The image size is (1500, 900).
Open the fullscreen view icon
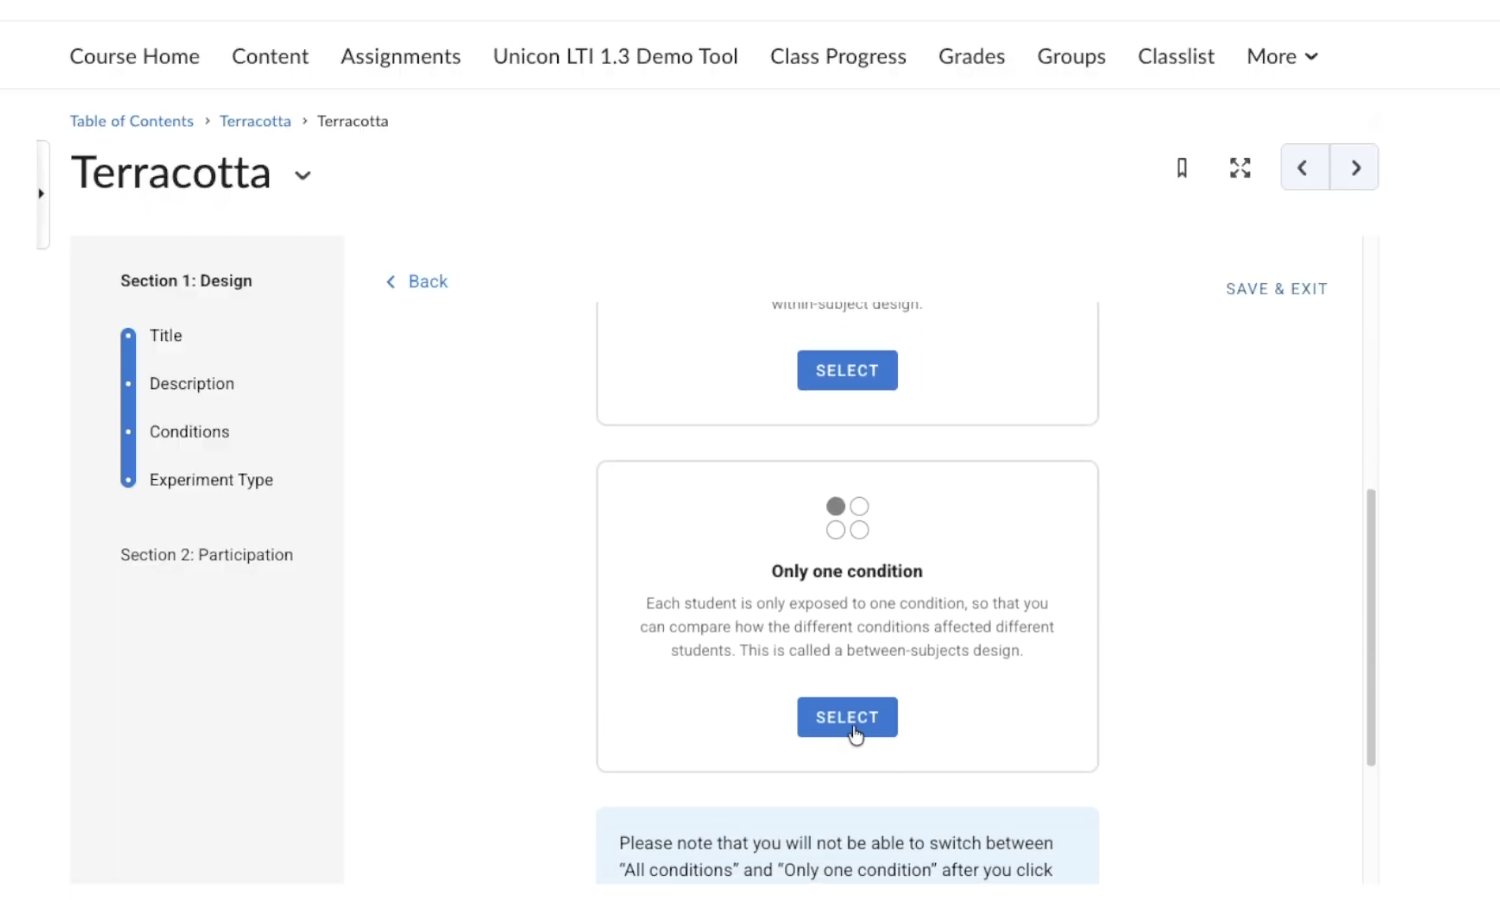pyautogui.click(x=1240, y=168)
